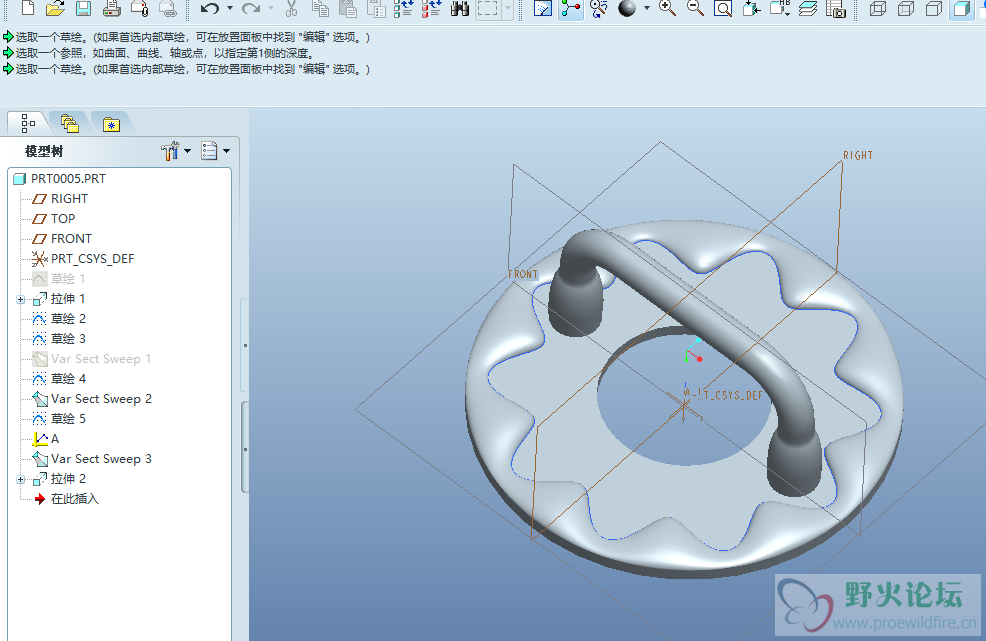Select datum graph A in tree
986x641 pixels.
click(x=46, y=439)
